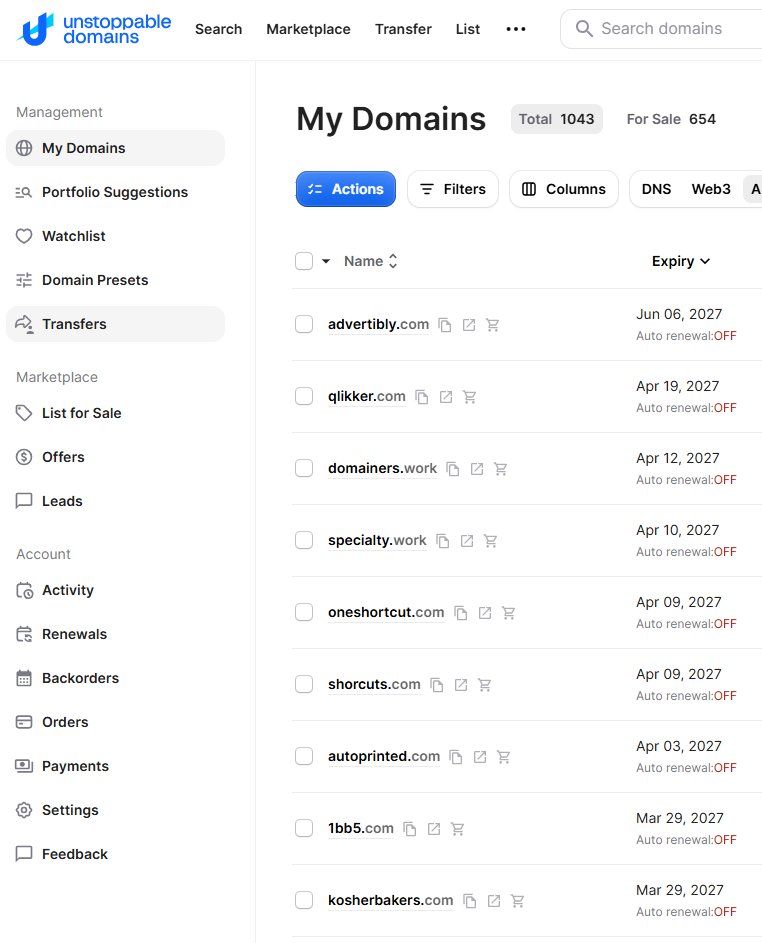The width and height of the screenshot is (762, 943).
Task: Open external link icon for kosherbakers.com
Action: (x=494, y=901)
